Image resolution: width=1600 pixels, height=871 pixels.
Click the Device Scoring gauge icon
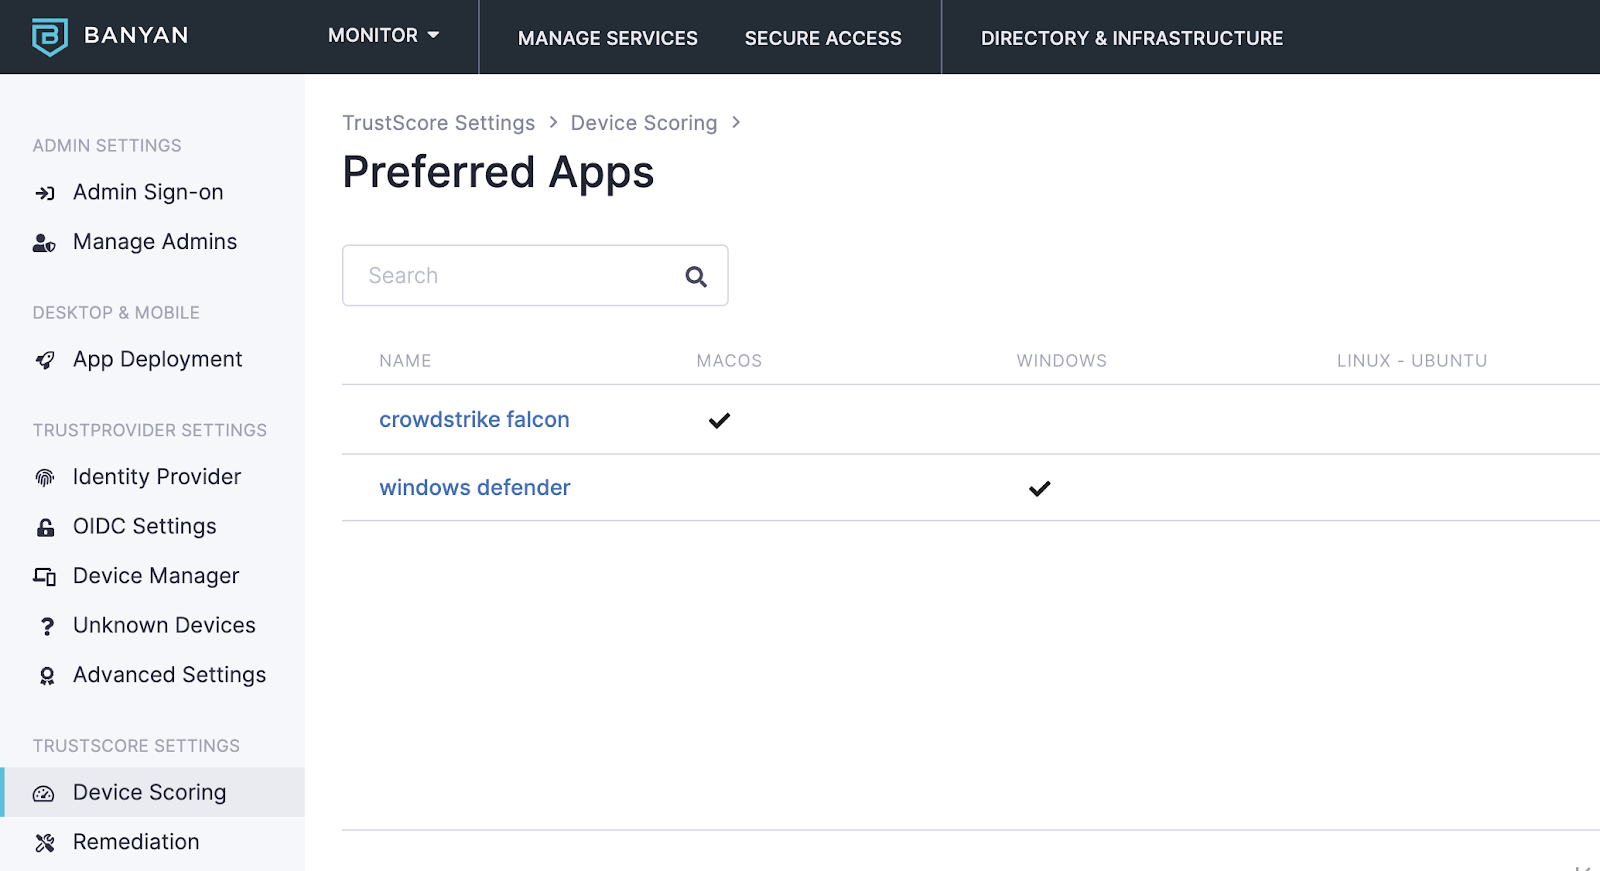[44, 794]
